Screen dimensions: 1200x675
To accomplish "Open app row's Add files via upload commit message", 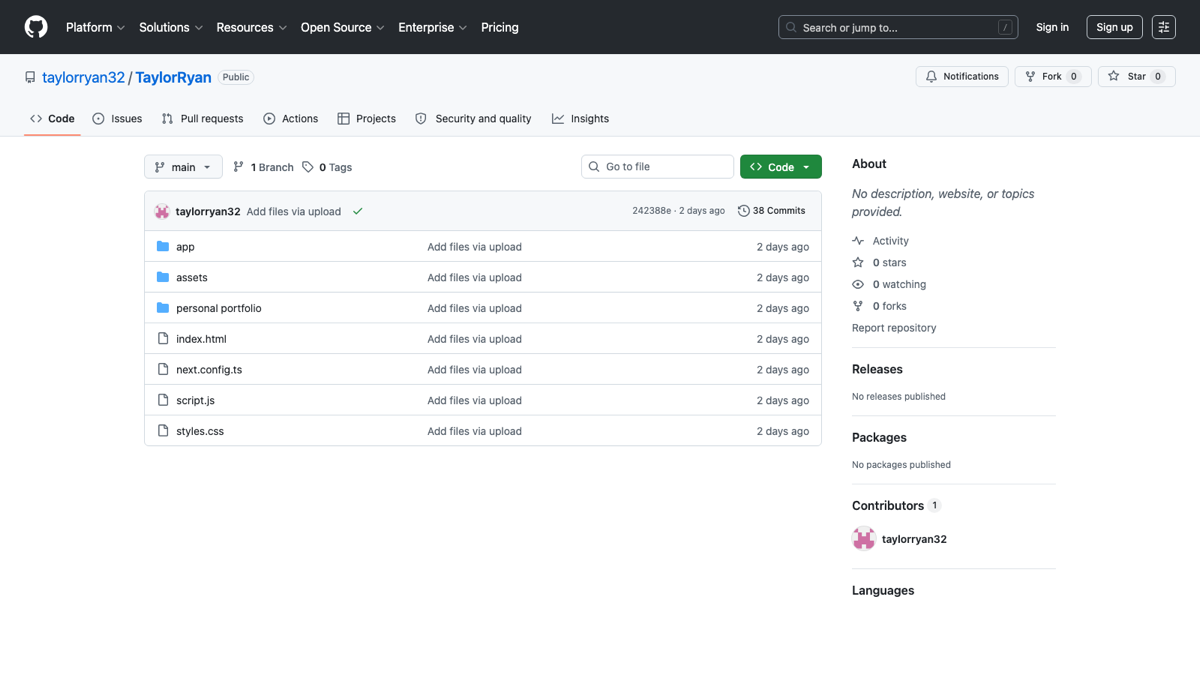I will [474, 246].
